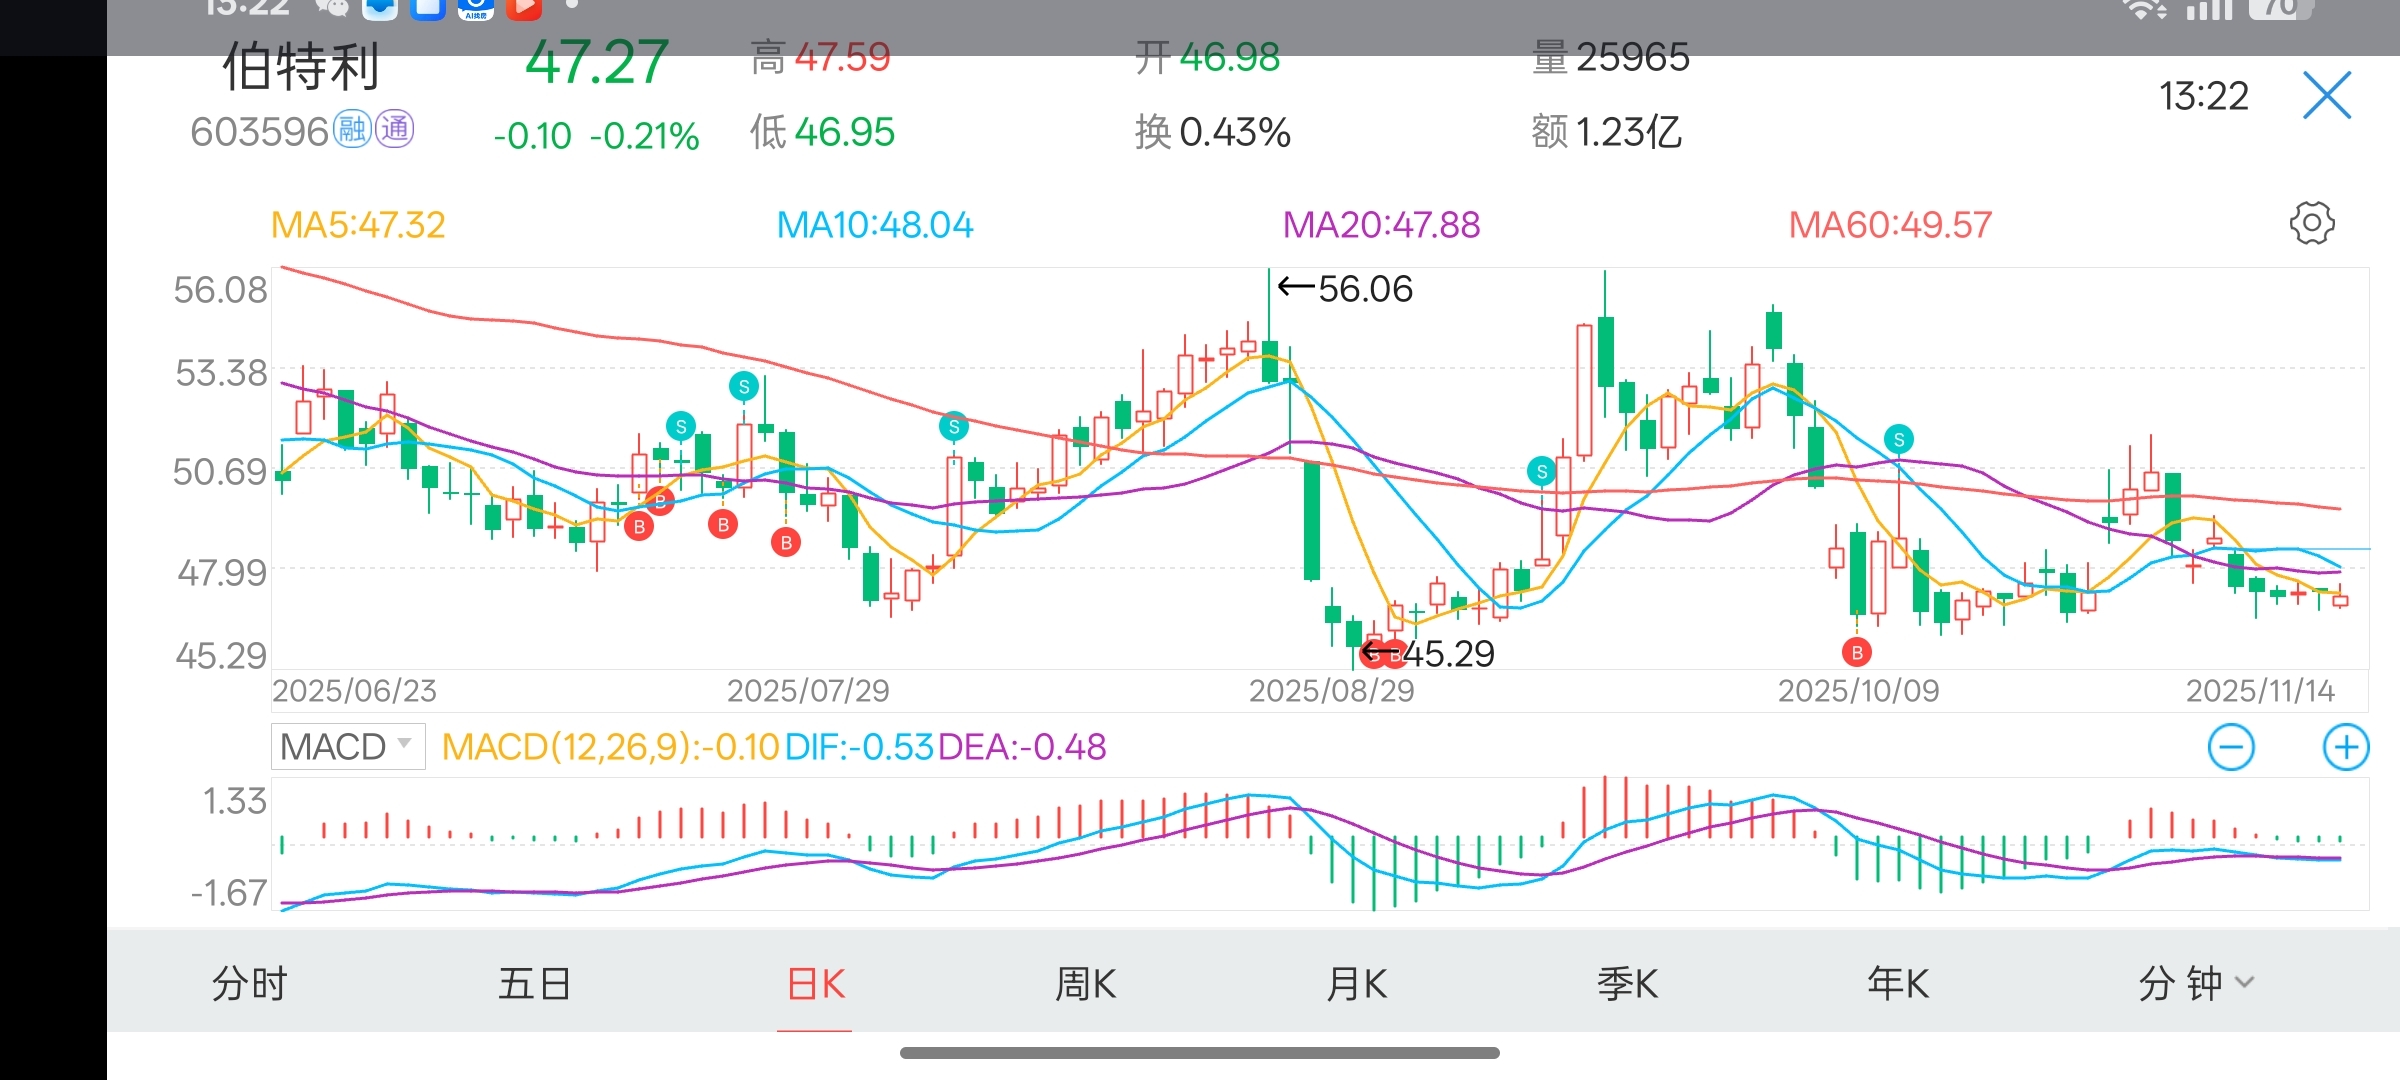Select the 年K yearly chart tab
Viewport: 2400px width, 1080px height.
tap(1898, 984)
